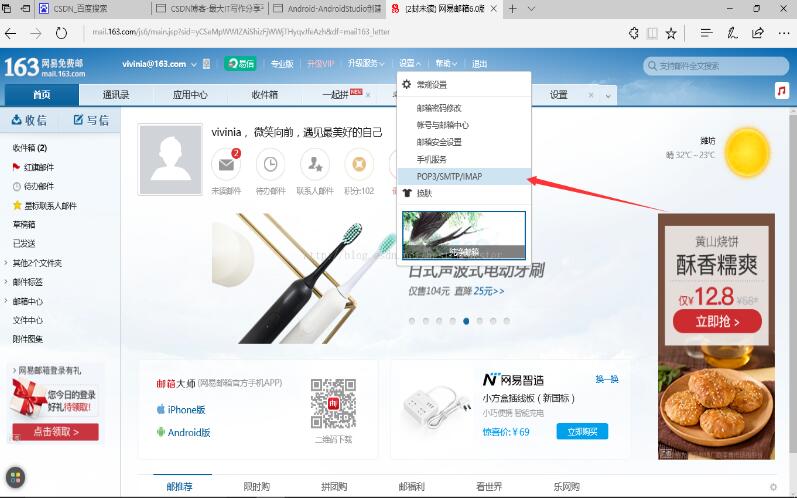Screen dimensions: 797x498
Task: Open the 收件箱 tab in tab bar
Action: coord(265,95)
